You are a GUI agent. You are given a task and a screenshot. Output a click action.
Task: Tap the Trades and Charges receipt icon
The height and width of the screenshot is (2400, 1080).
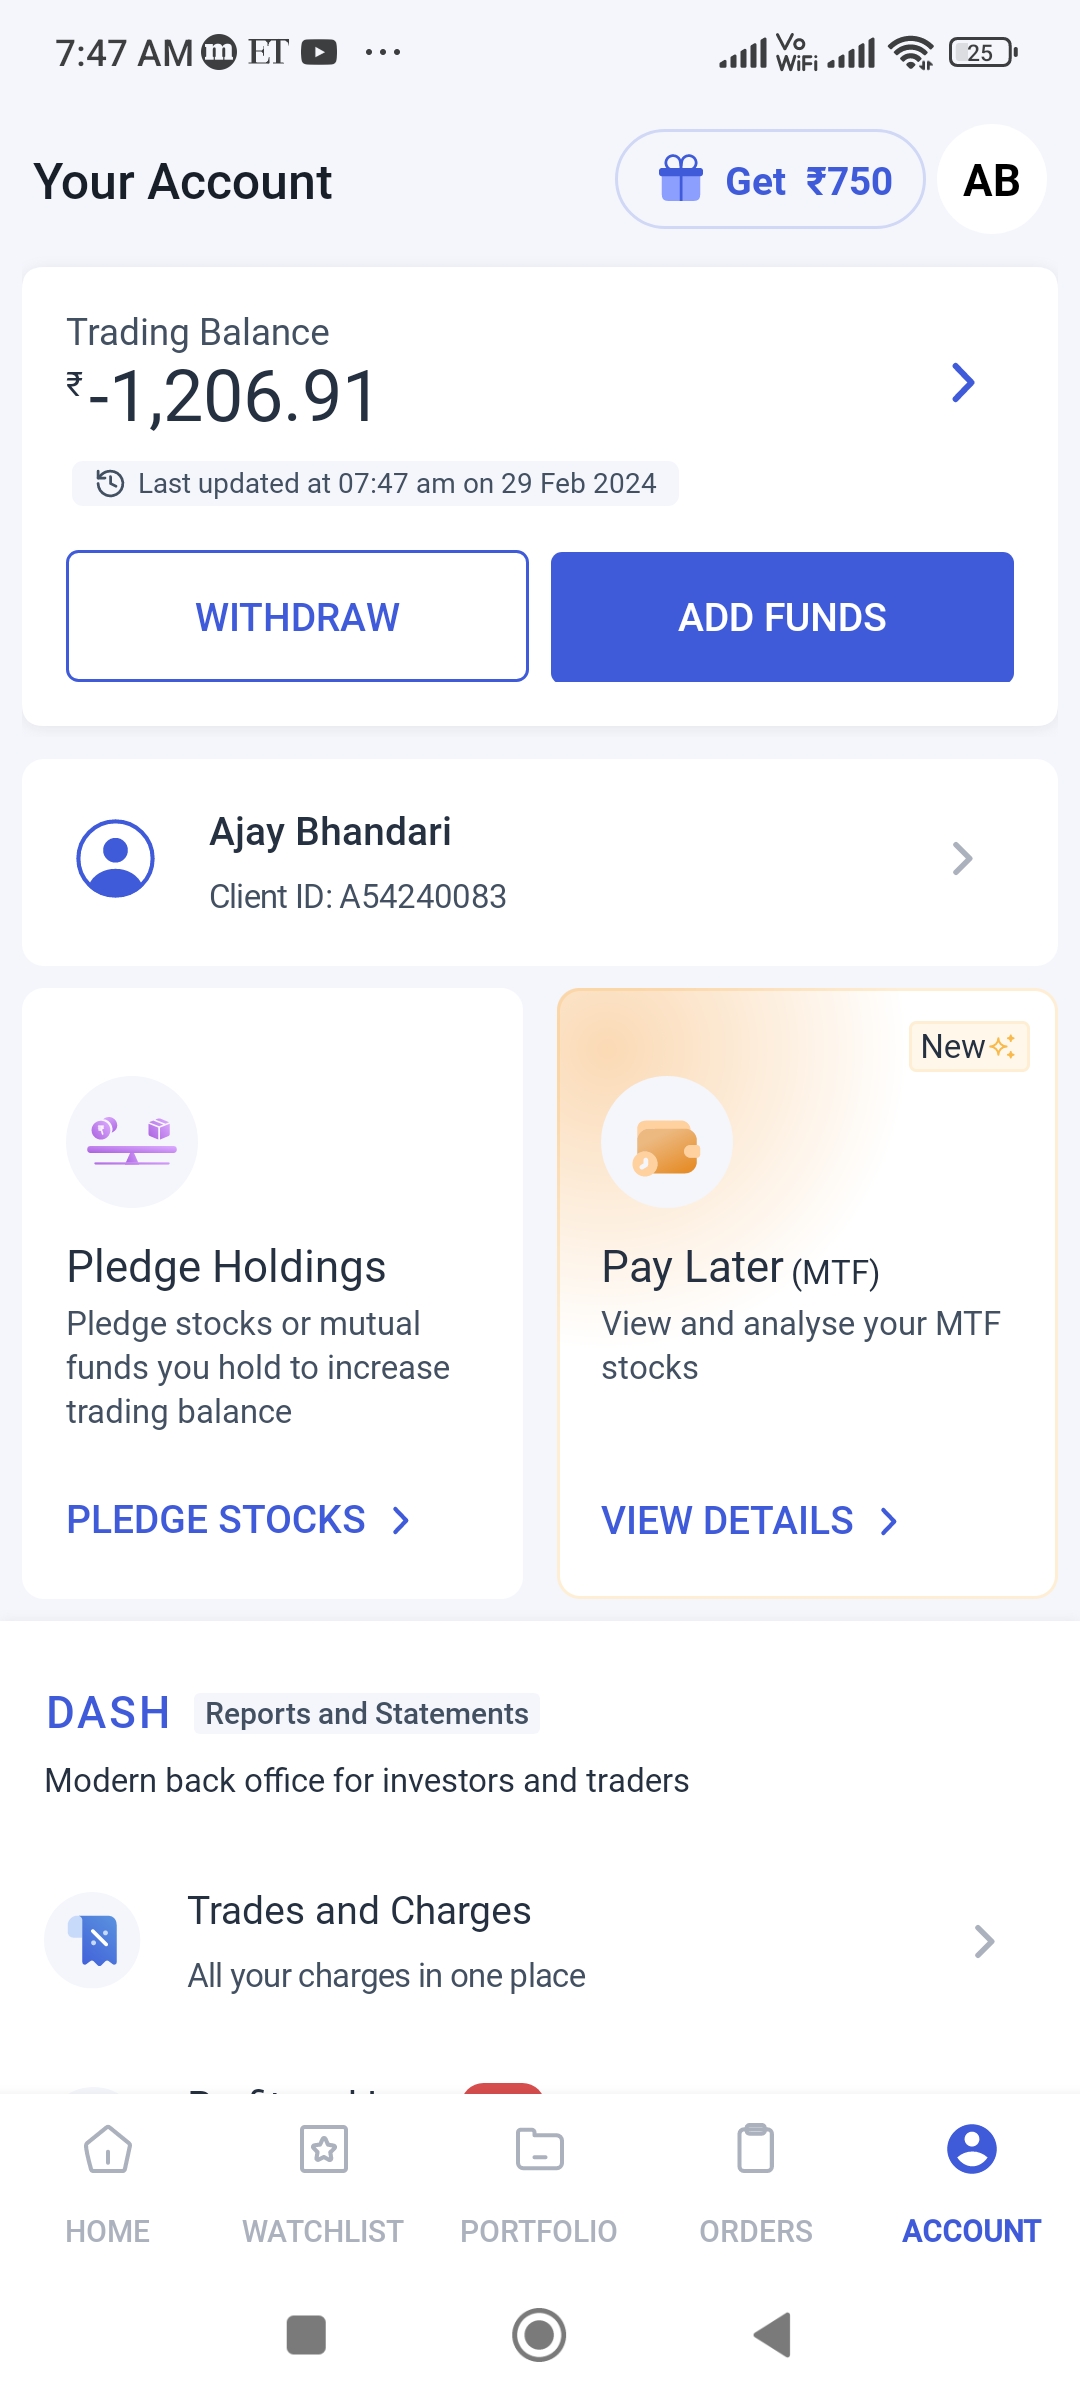[x=92, y=1940]
